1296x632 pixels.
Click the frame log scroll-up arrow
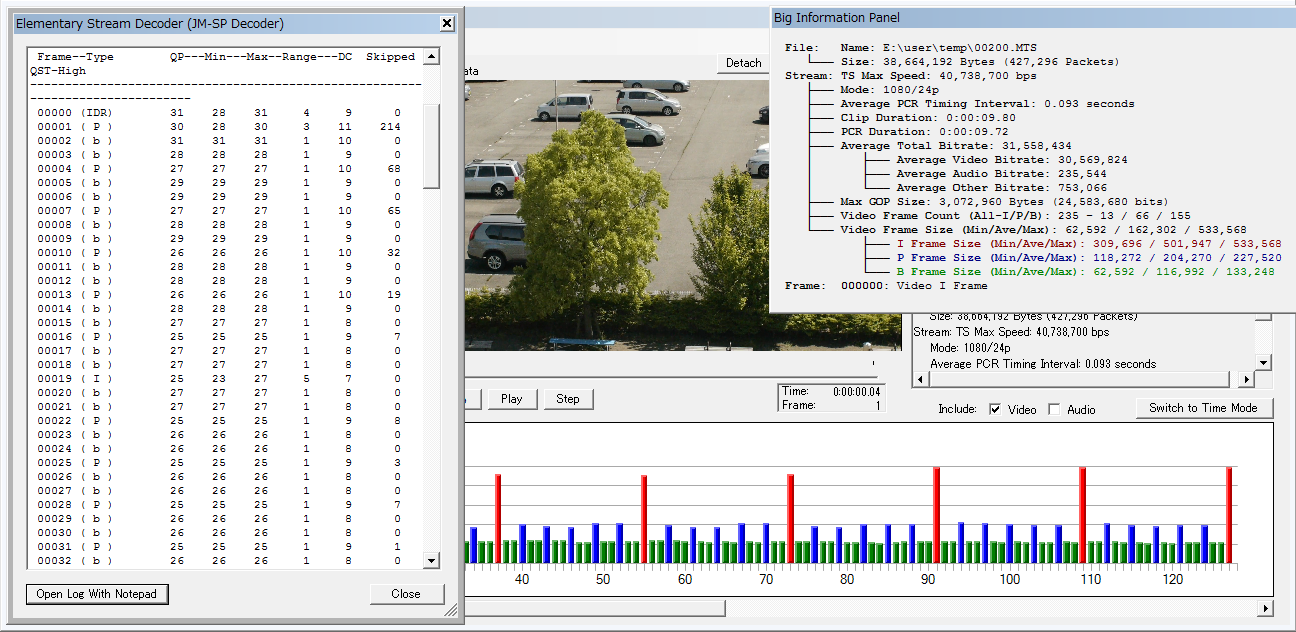(x=431, y=58)
